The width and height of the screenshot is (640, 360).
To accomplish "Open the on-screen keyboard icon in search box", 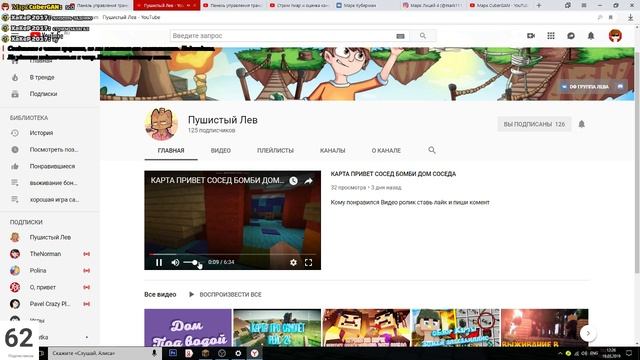I will pos(400,36).
